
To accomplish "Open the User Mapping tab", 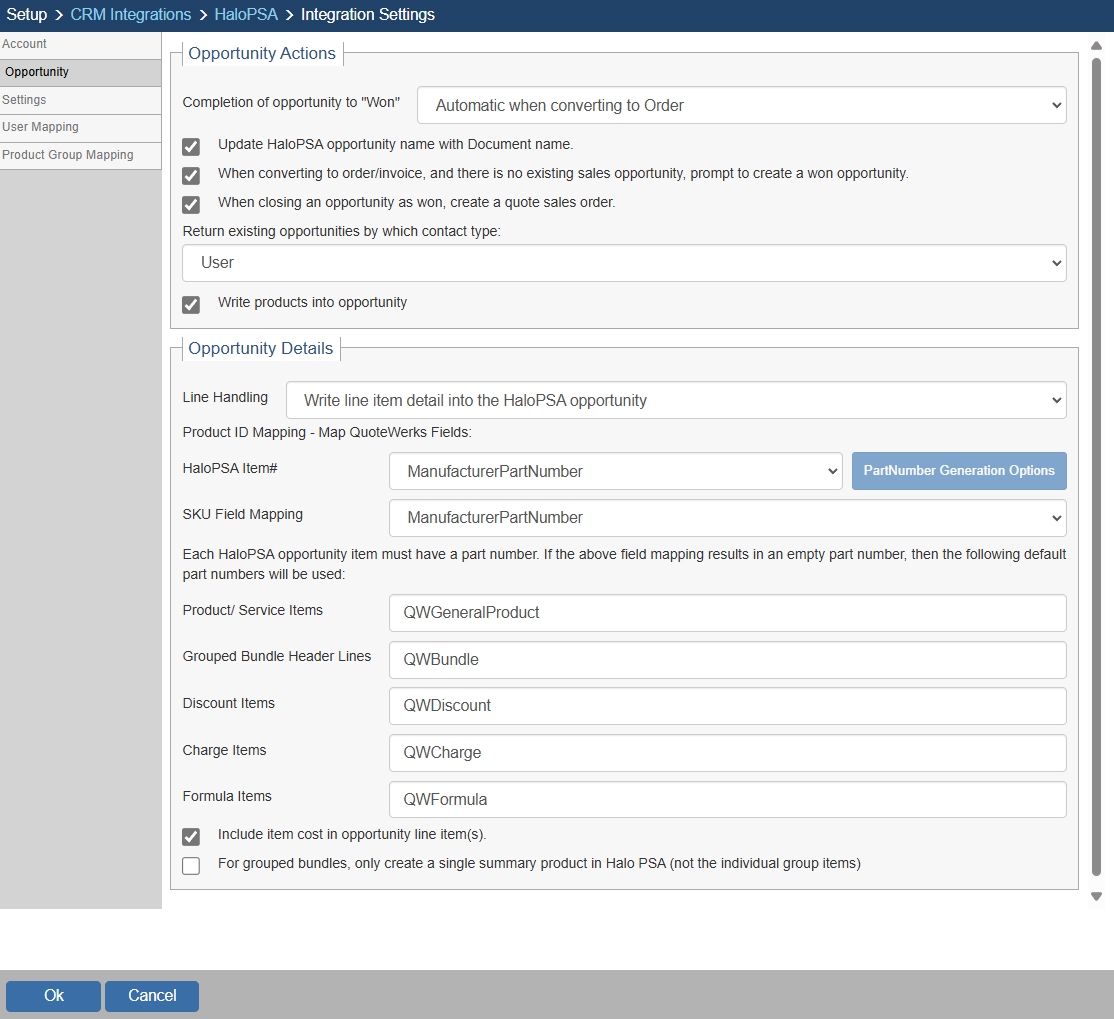I will (x=80, y=128).
